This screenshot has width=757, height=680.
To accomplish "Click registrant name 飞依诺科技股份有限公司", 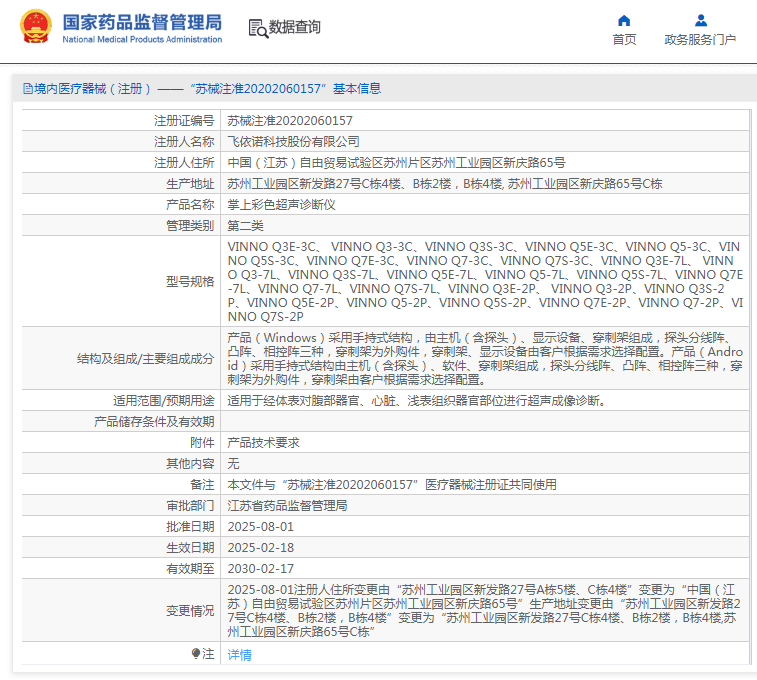I will click(293, 141).
